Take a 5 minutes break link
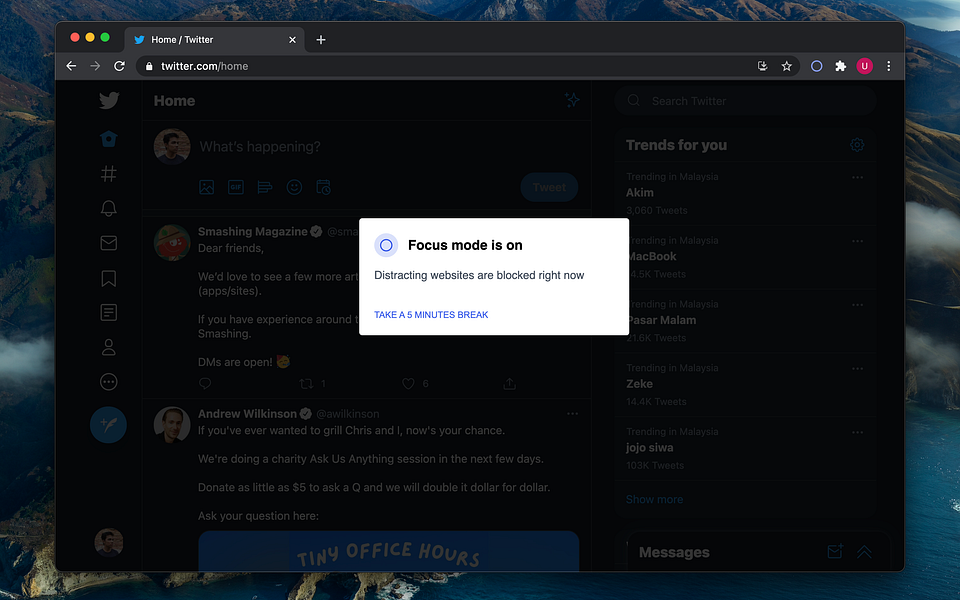960x600 pixels. point(431,315)
